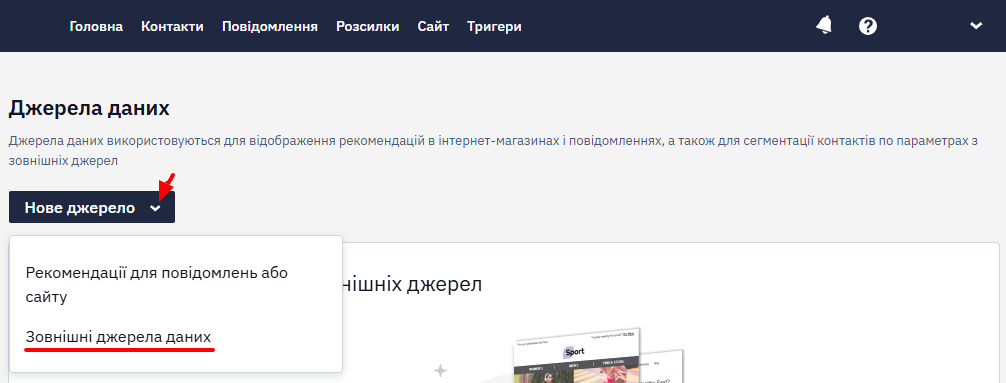The image size is (1006, 383).
Task: Open the Розсилки menu item
Action: pyautogui.click(x=368, y=26)
